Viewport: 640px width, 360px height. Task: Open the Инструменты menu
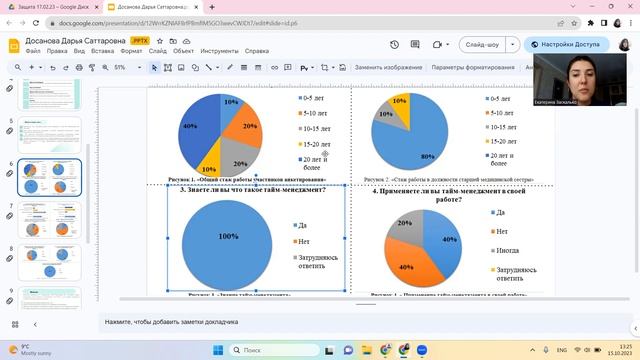coord(219,51)
